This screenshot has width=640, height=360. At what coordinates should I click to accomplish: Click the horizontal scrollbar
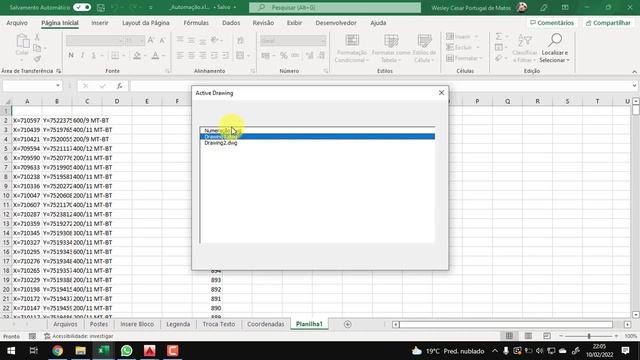tap(506, 324)
